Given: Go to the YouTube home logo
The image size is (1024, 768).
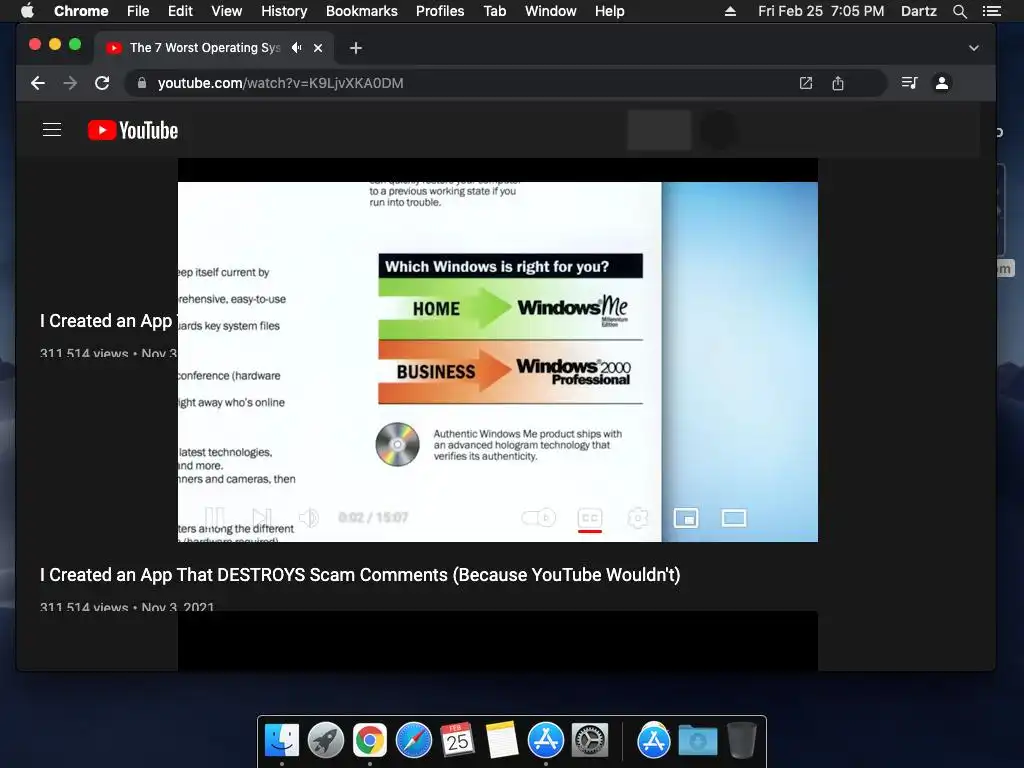Looking at the screenshot, I should pyautogui.click(x=133, y=130).
